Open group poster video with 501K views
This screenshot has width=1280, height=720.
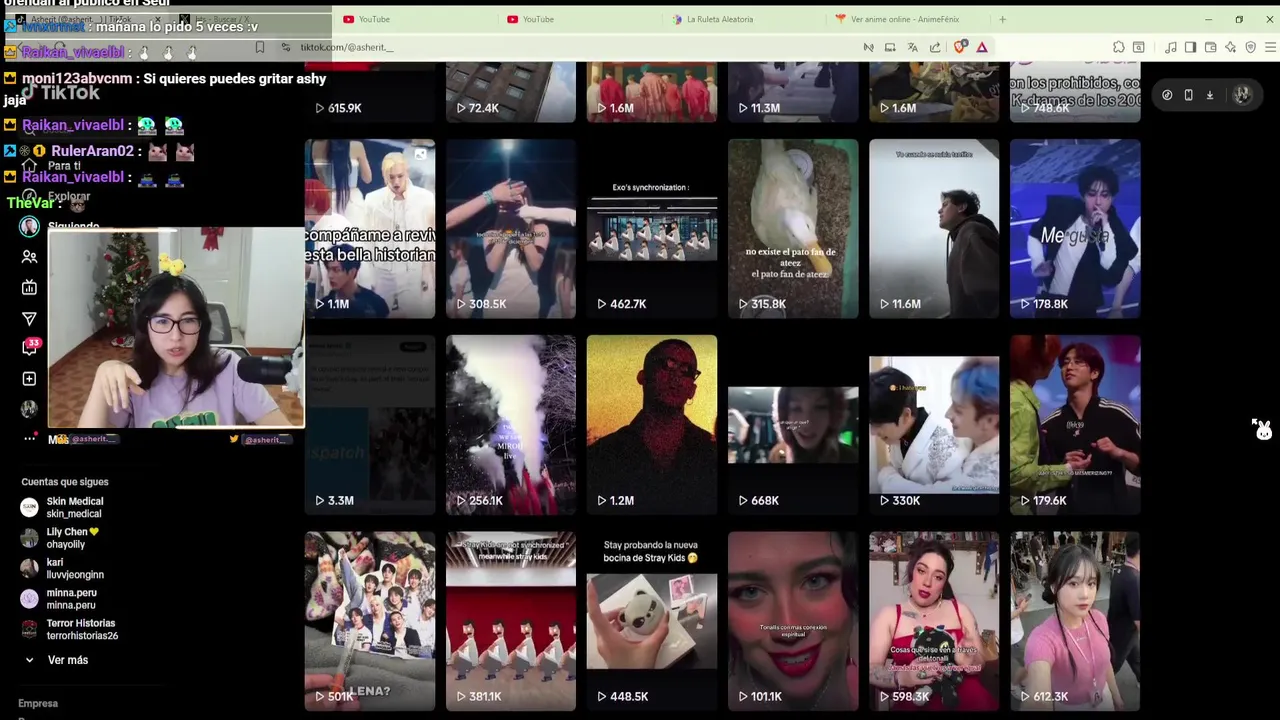(370, 621)
